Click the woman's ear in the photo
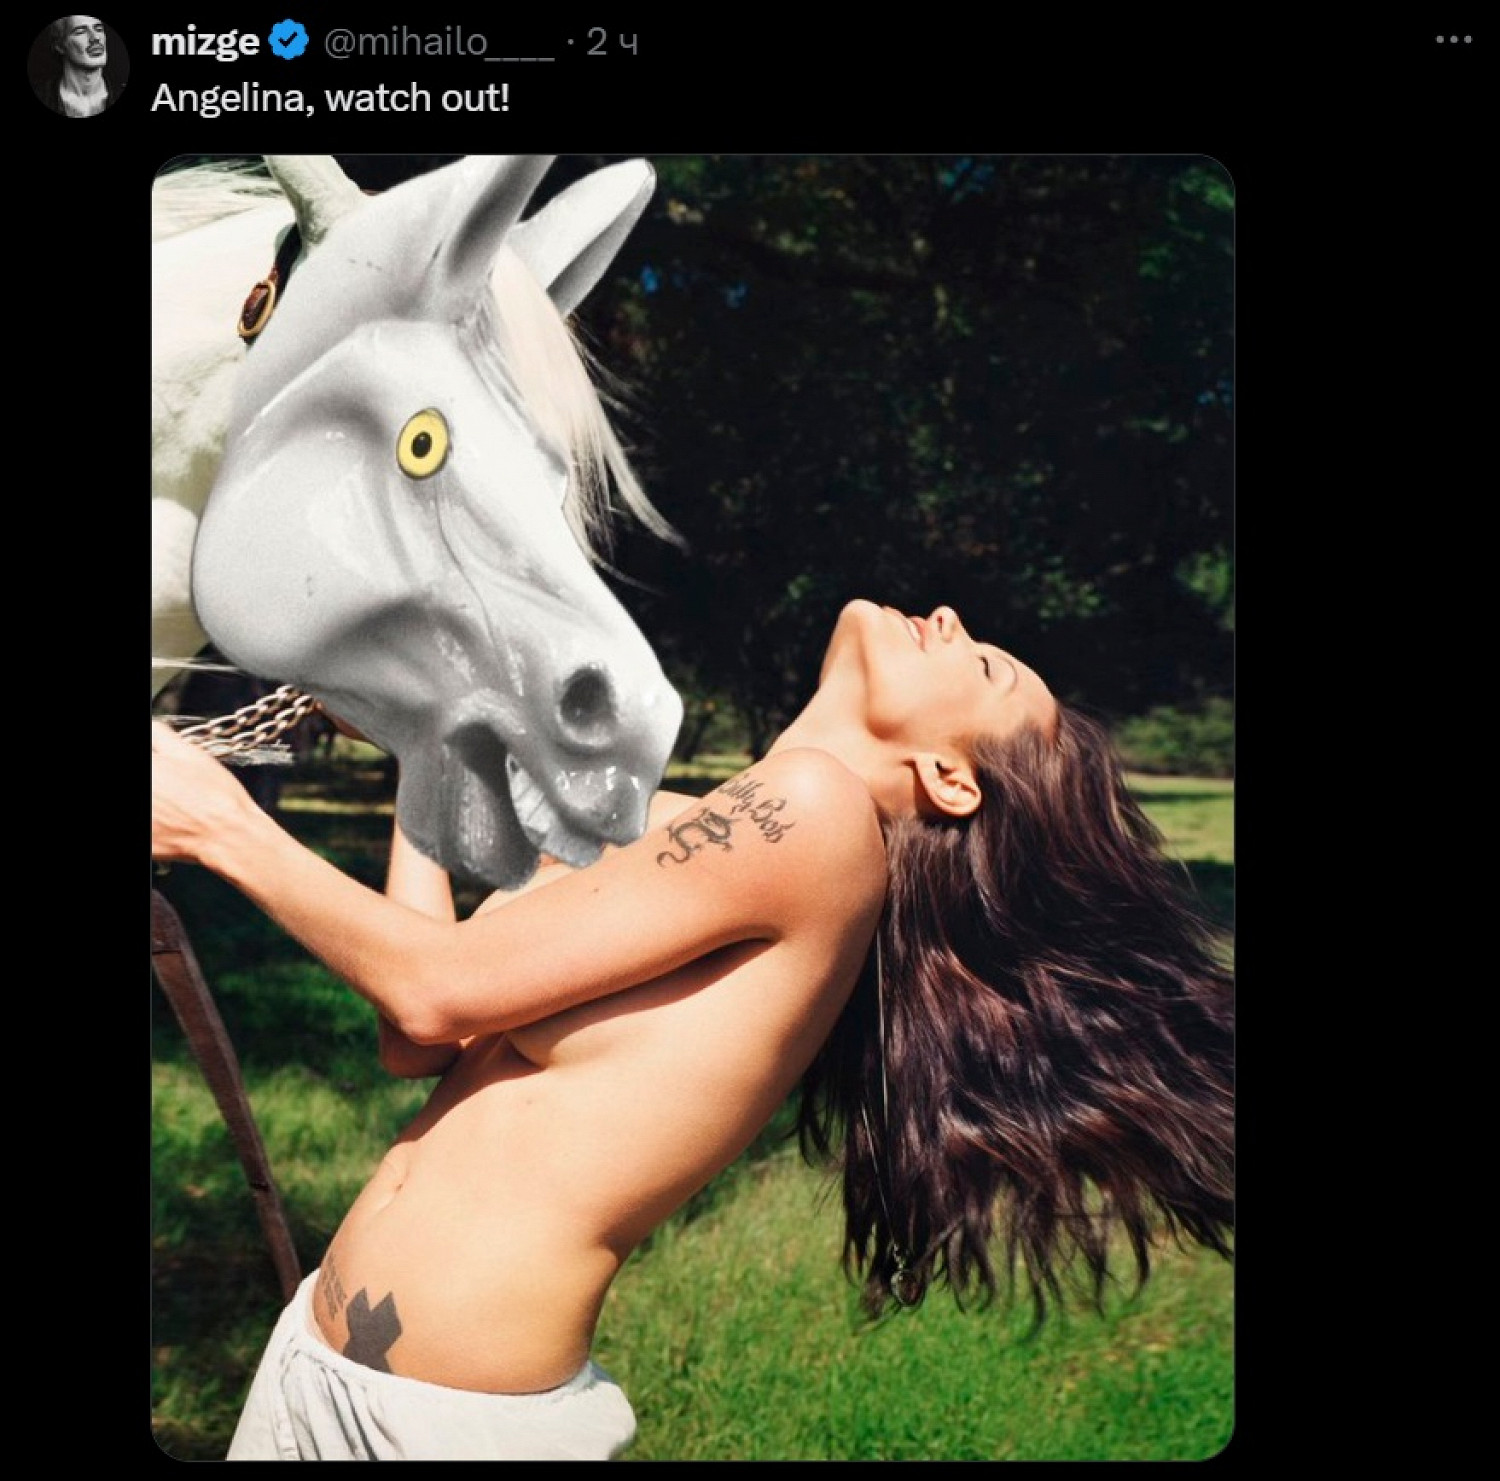 (947, 783)
